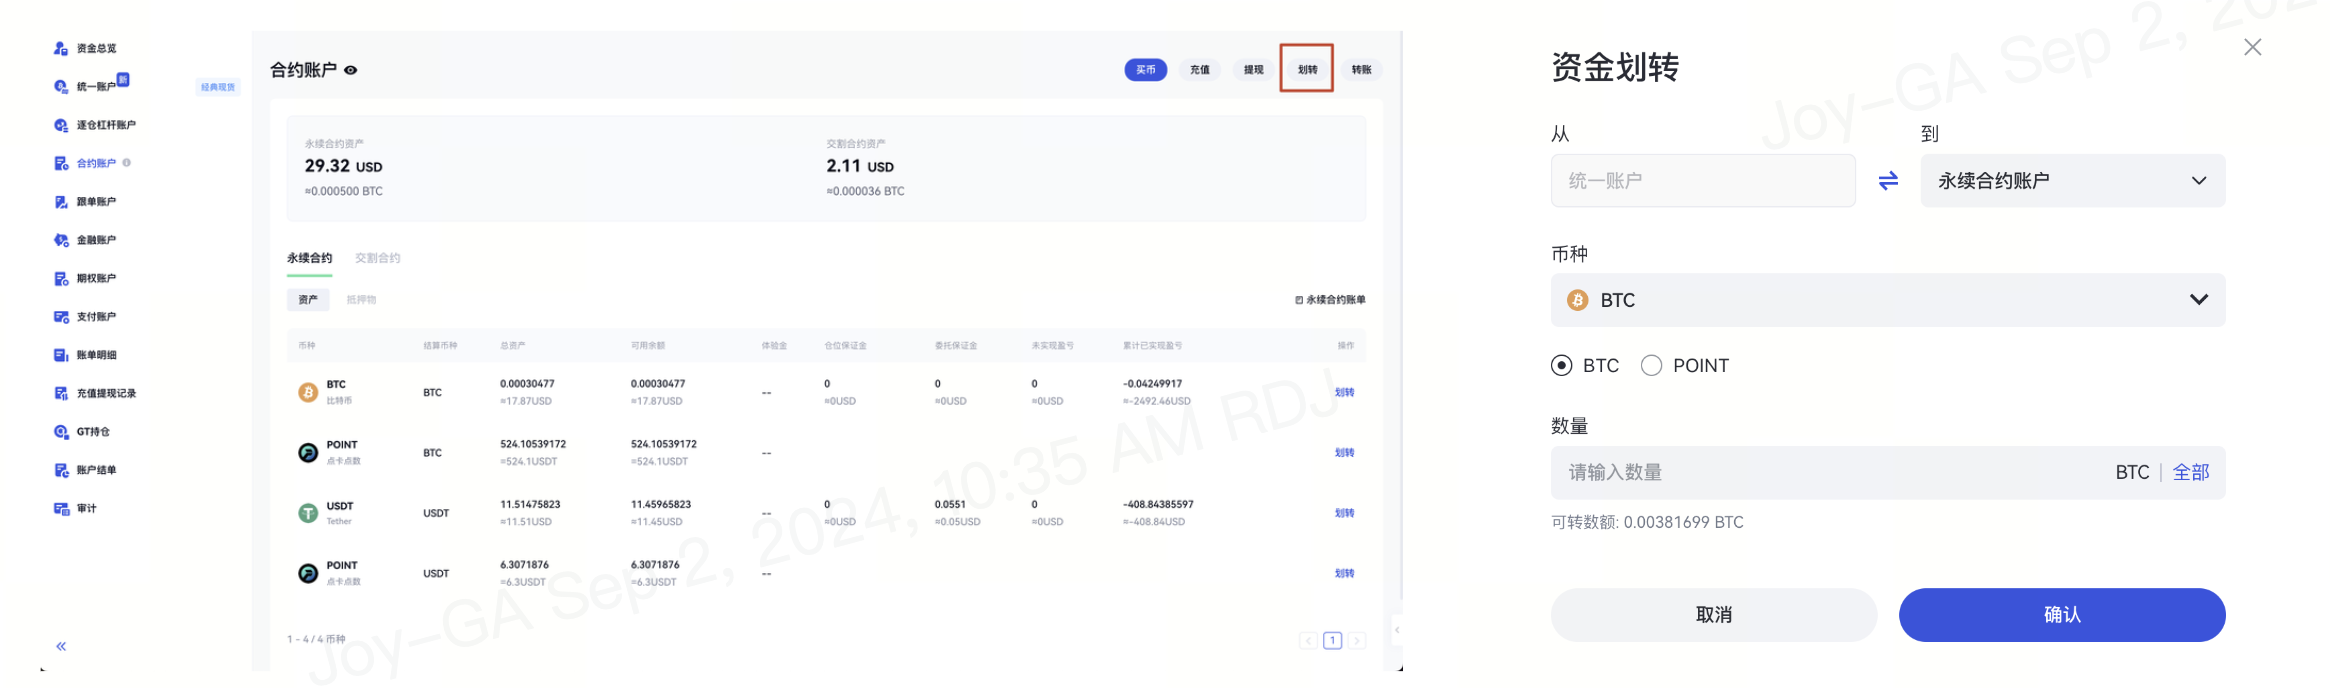Switch to the 交割合约 tab
Screen dimensions: 2330x688
coord(377,258)
